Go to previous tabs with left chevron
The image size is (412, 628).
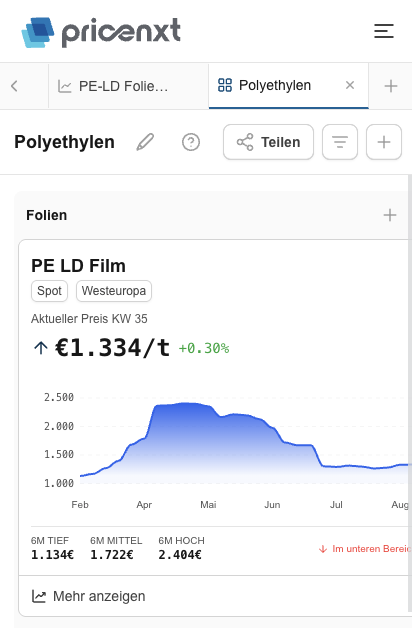tap(14, 86)
